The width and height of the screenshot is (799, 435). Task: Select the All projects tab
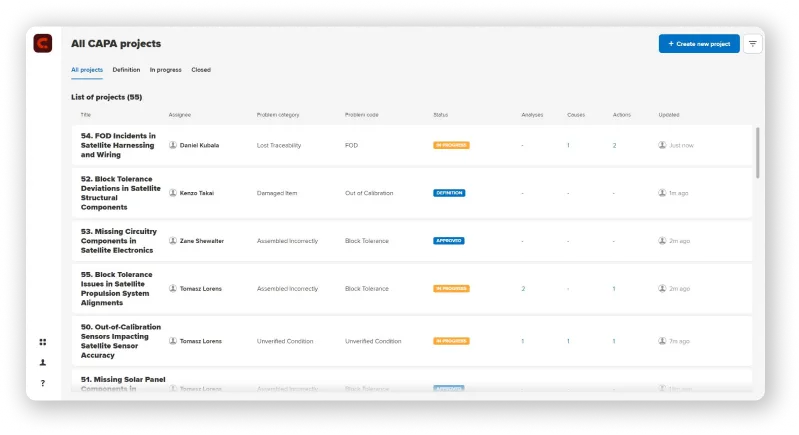[x=87, y=70]
